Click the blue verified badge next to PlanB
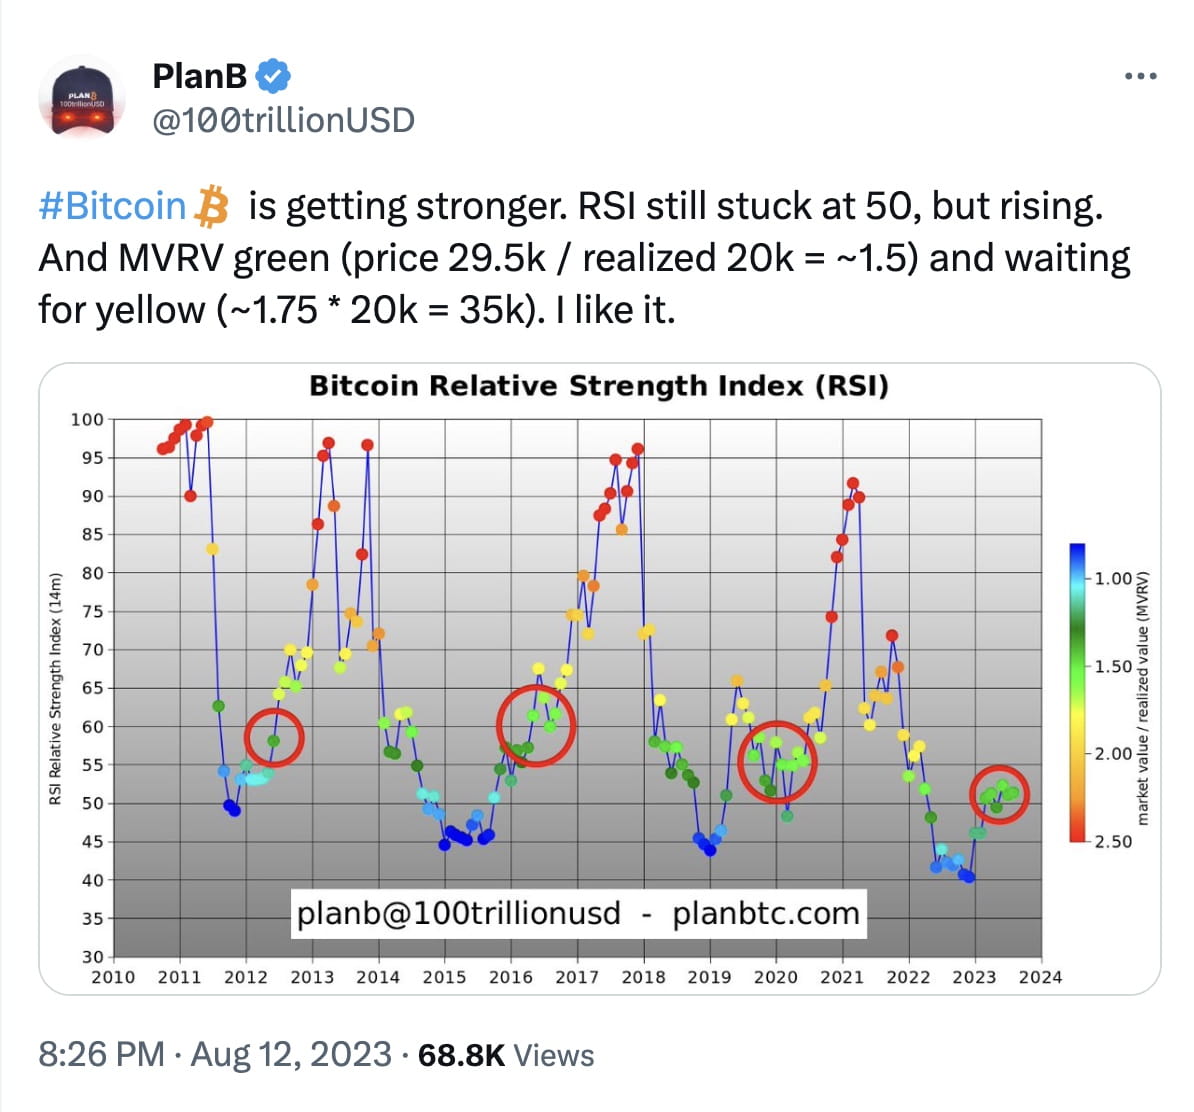 click(x=273, y=74)
